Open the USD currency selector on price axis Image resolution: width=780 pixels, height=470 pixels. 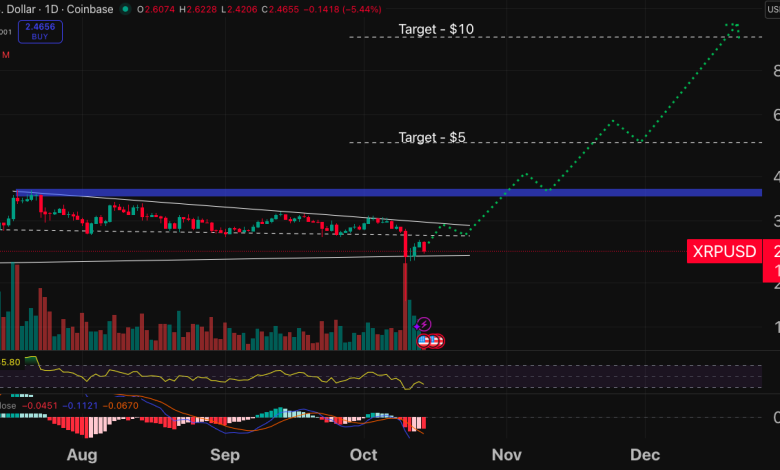point(773,8)
